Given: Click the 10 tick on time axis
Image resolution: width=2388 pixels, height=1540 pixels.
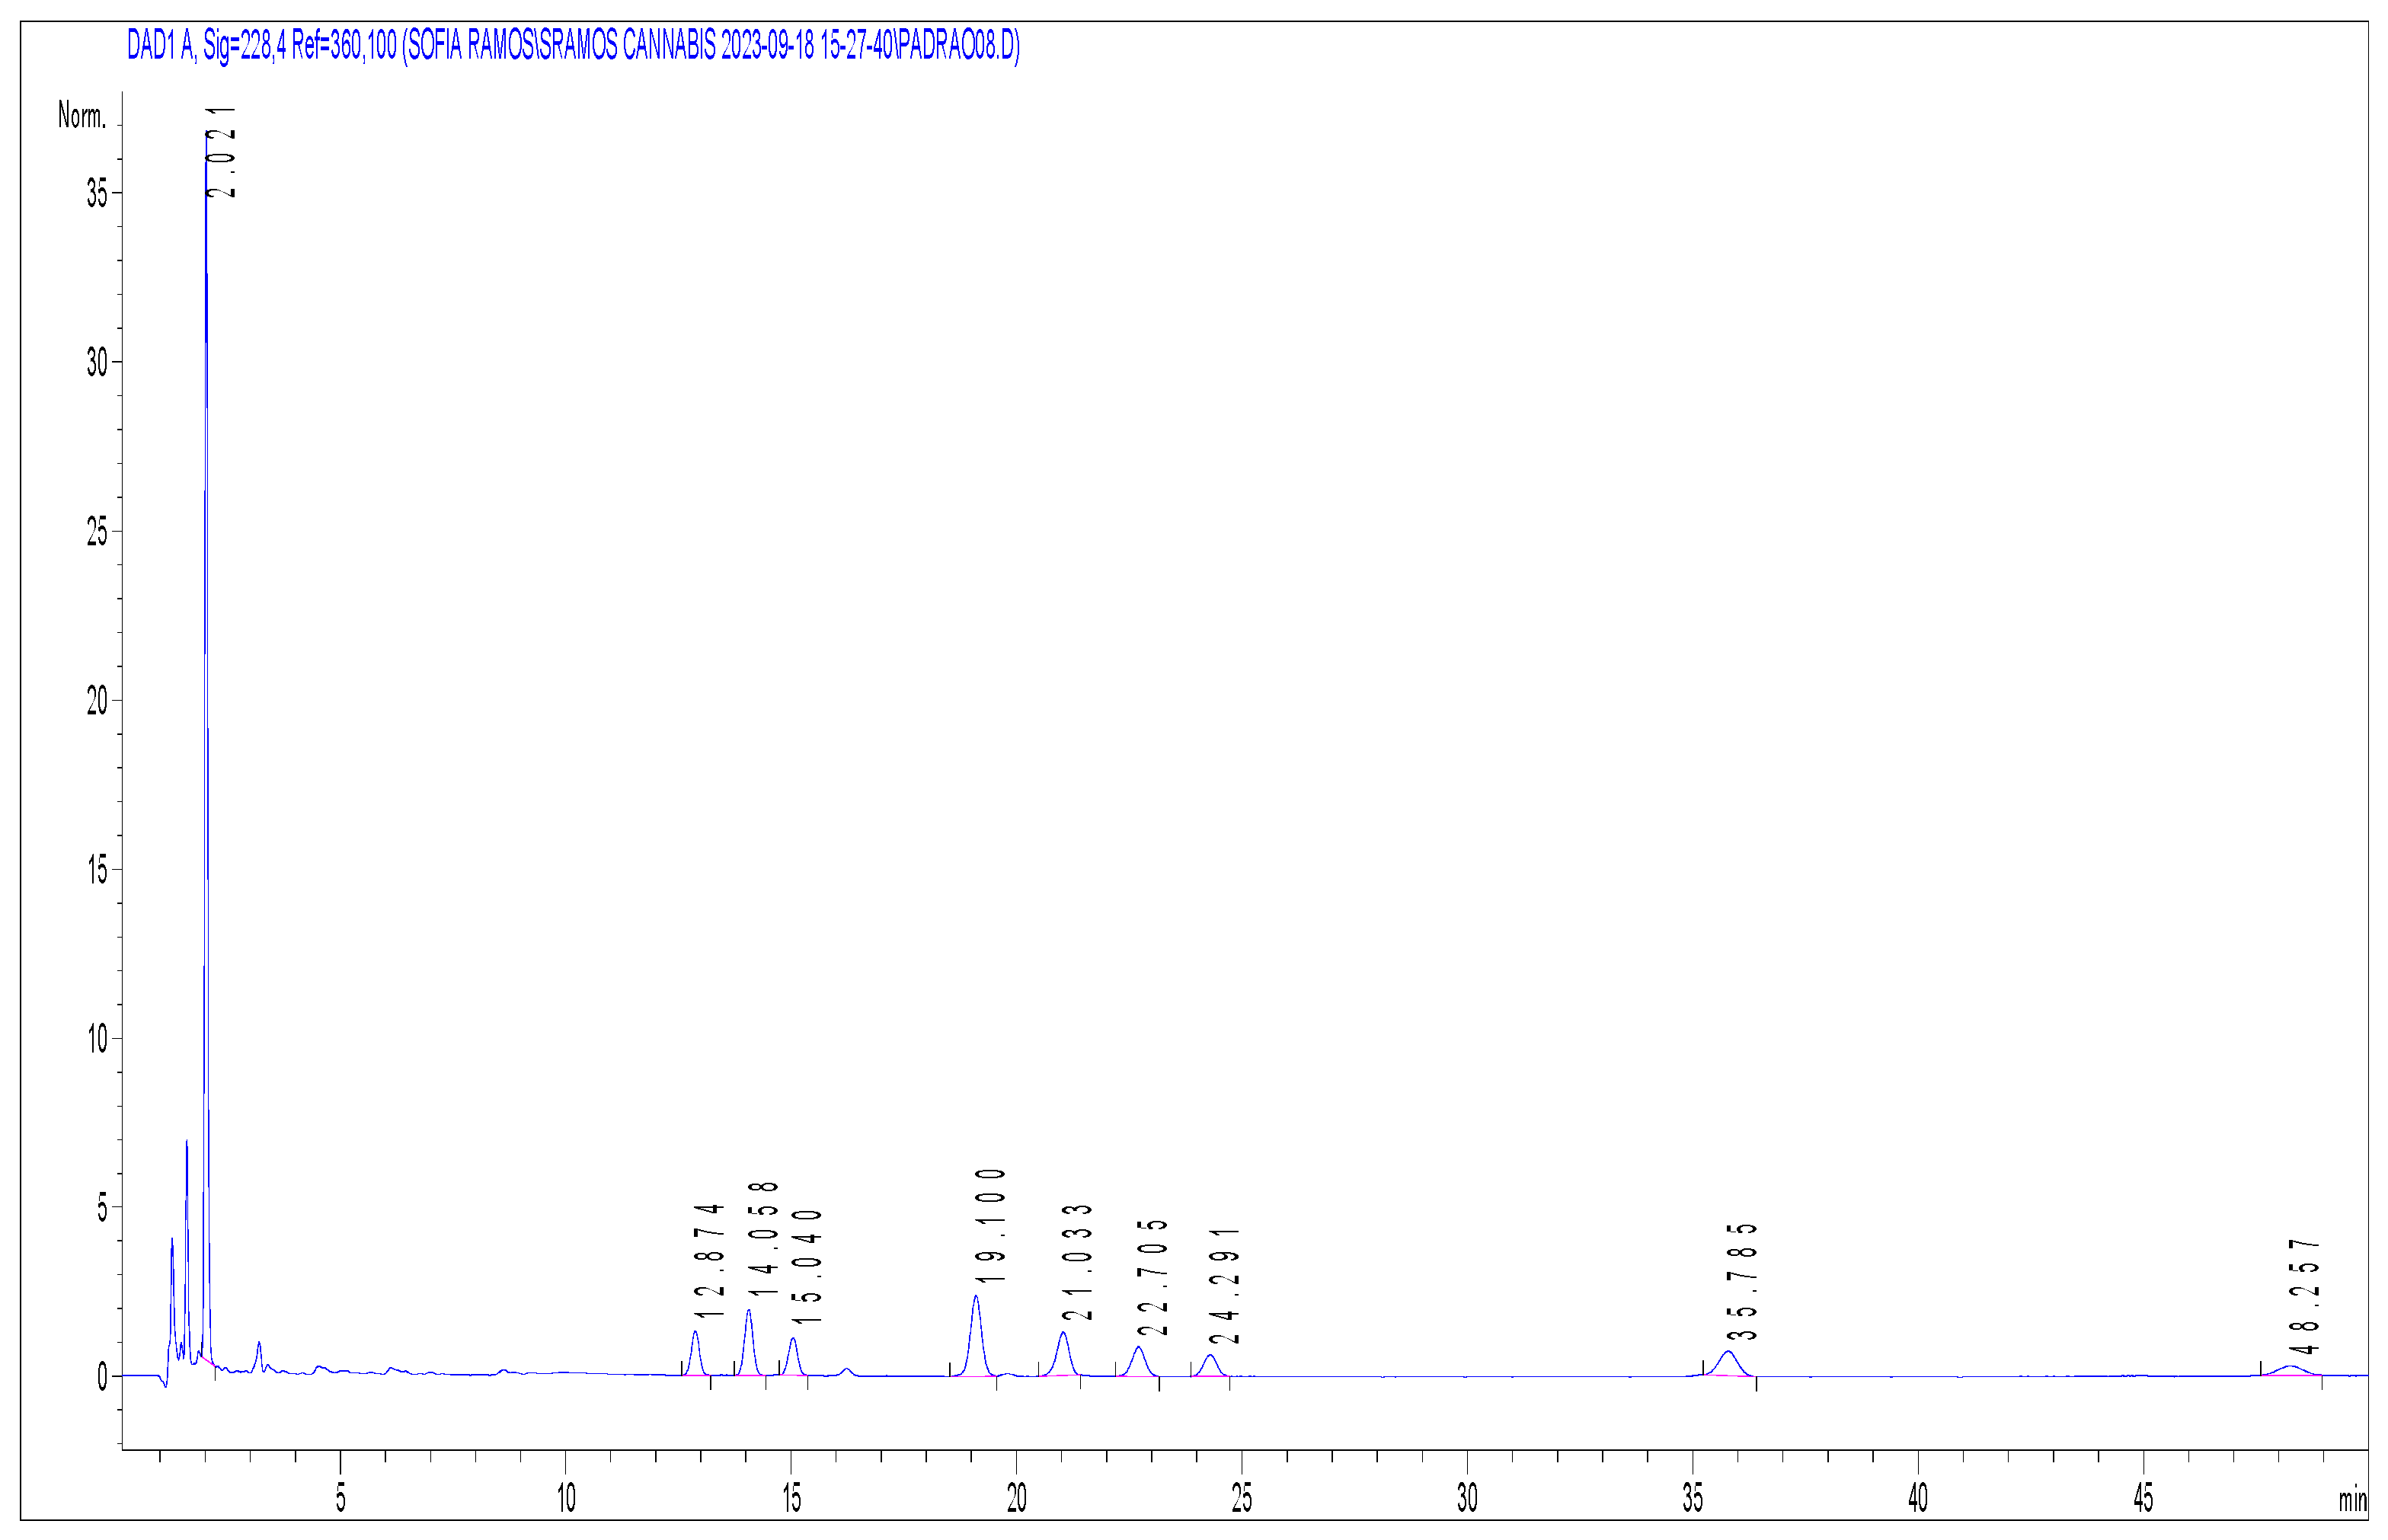Looking at the screenshot, I should tap(566, 1498).
